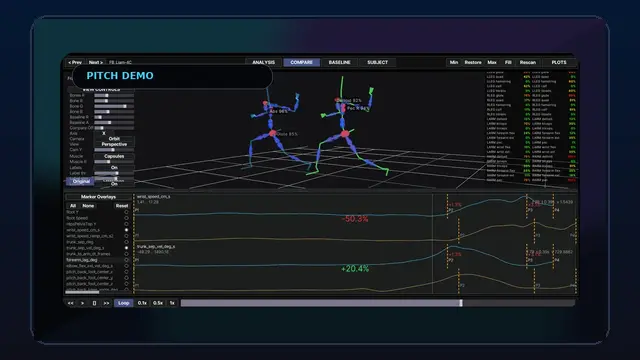Set playback speed to 0.5x

(x=158, y=303)
